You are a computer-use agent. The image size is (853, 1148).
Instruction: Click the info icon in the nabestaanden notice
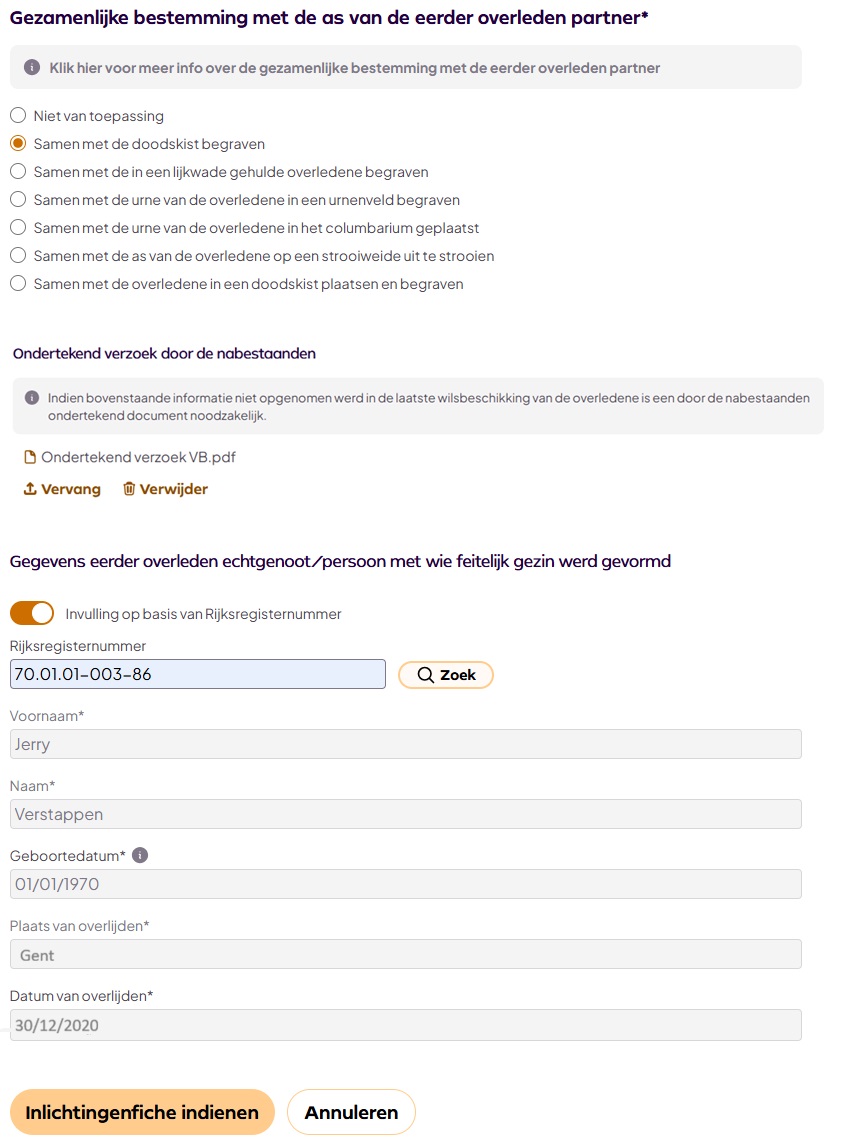point(33,396)
